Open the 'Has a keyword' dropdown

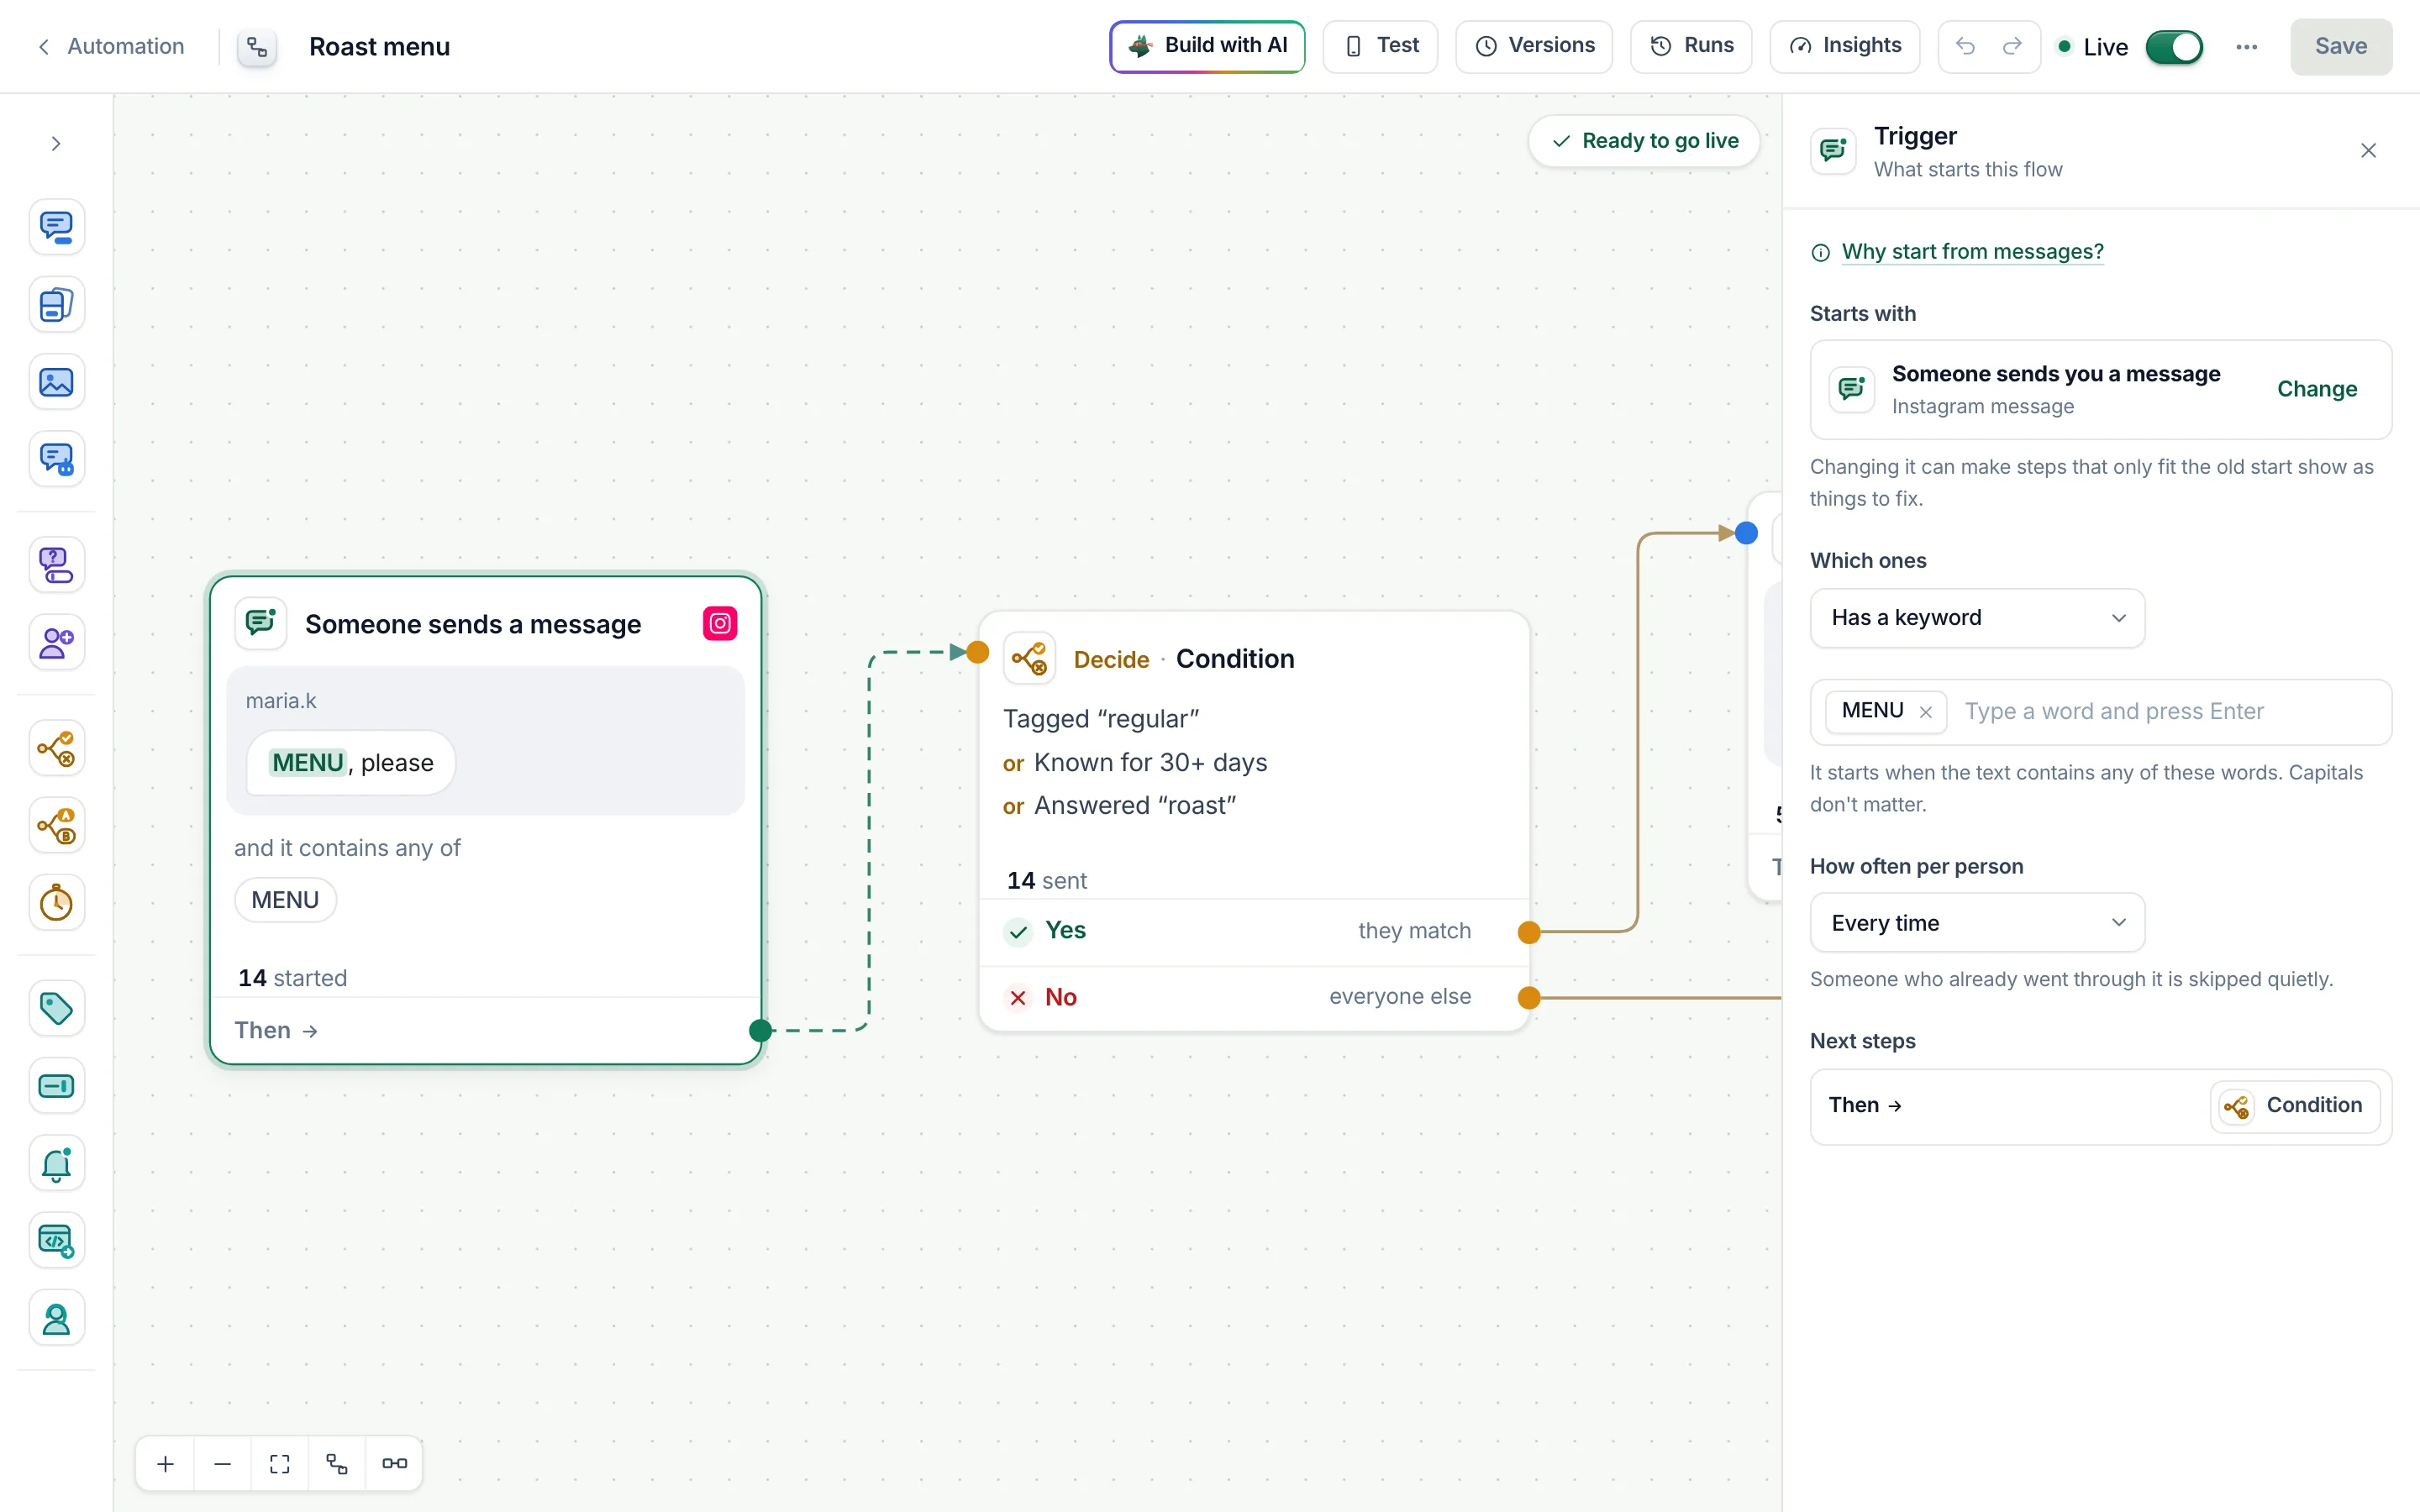pyautogui.click(x=1977, y=618)
